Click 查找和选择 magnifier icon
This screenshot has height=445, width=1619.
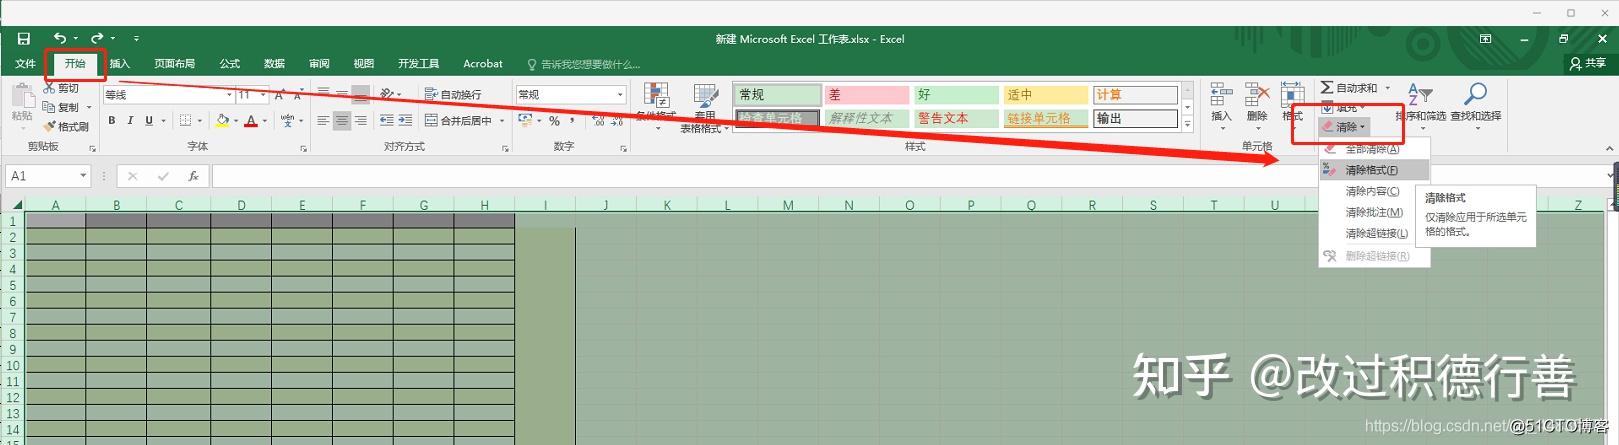click(1475, 95)
